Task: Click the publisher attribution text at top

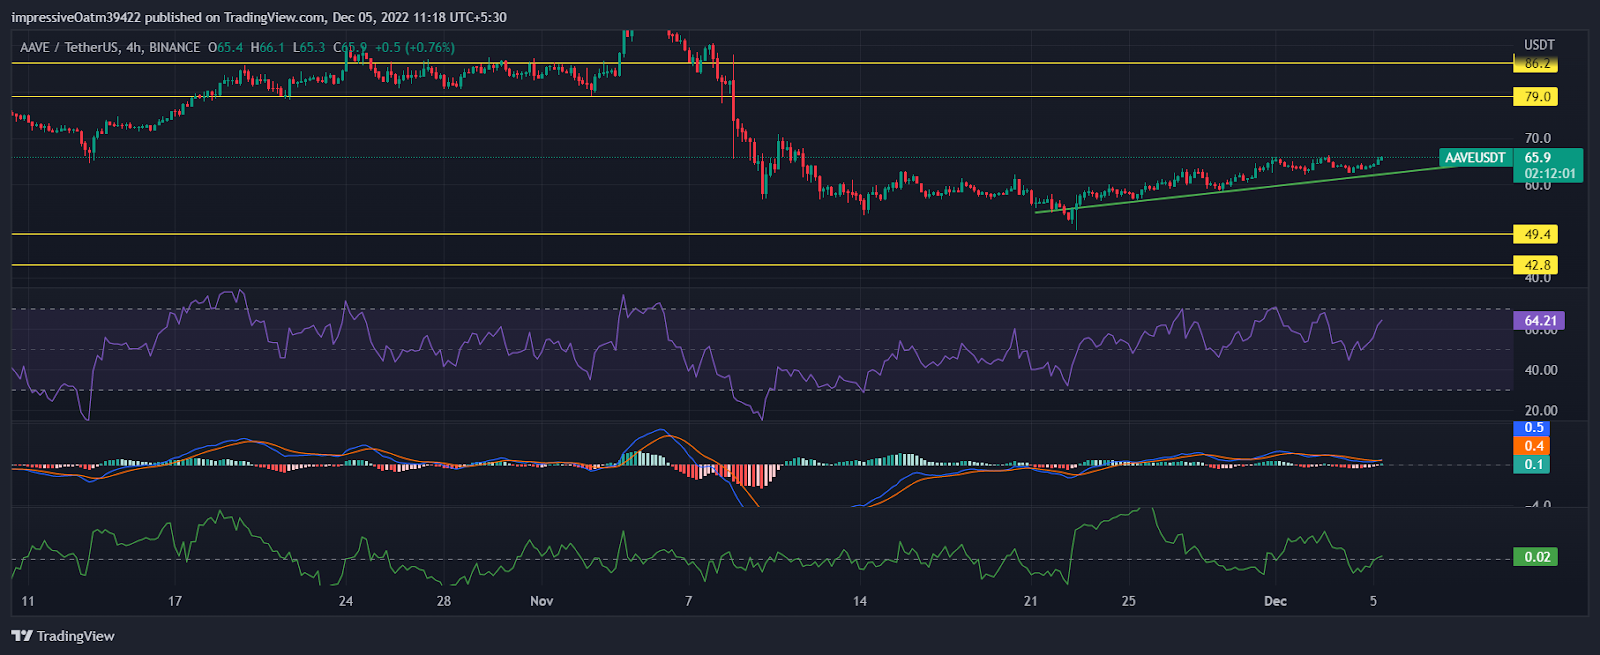Action: (260, 17)
